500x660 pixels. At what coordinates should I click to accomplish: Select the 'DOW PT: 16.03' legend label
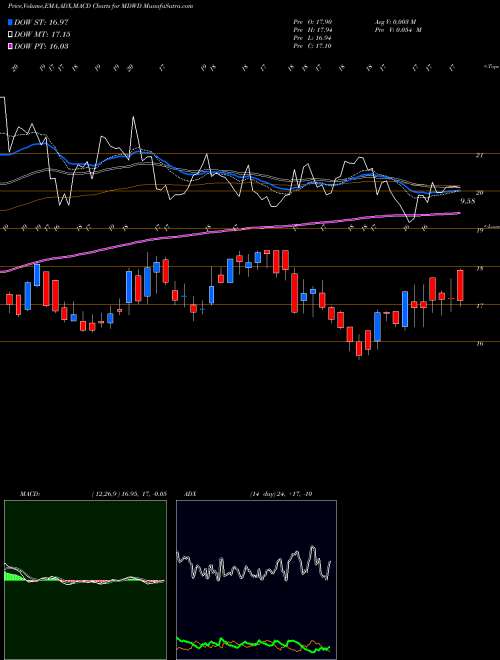coord(41,47)
